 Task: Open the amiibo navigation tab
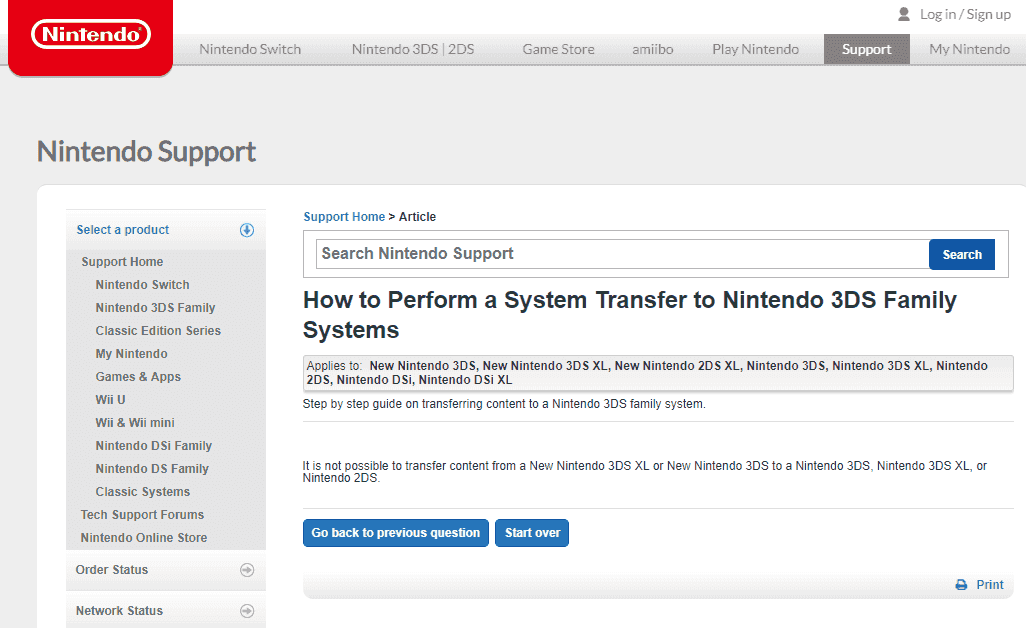(652, 49)
